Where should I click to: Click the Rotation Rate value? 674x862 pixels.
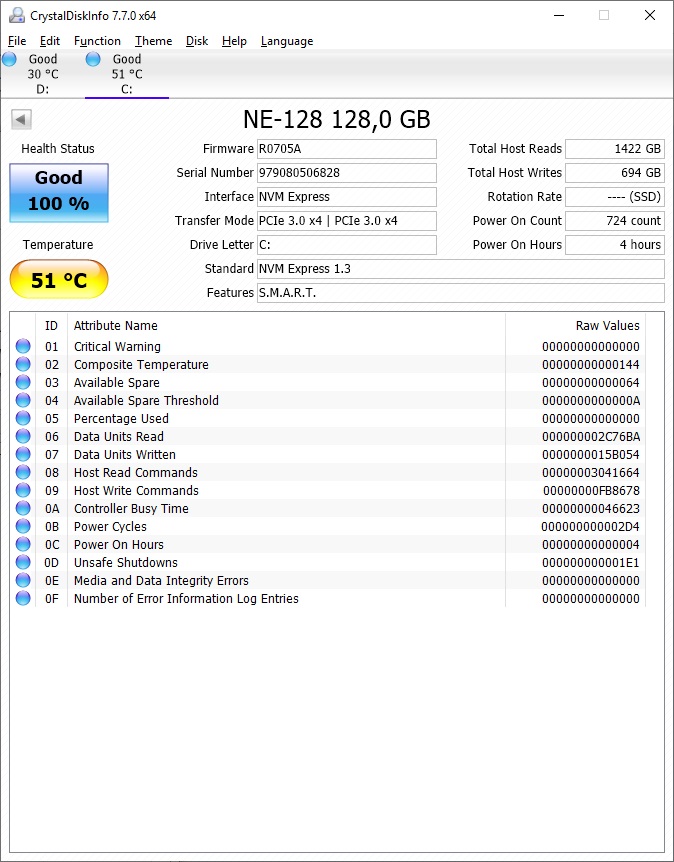(615, 197)
